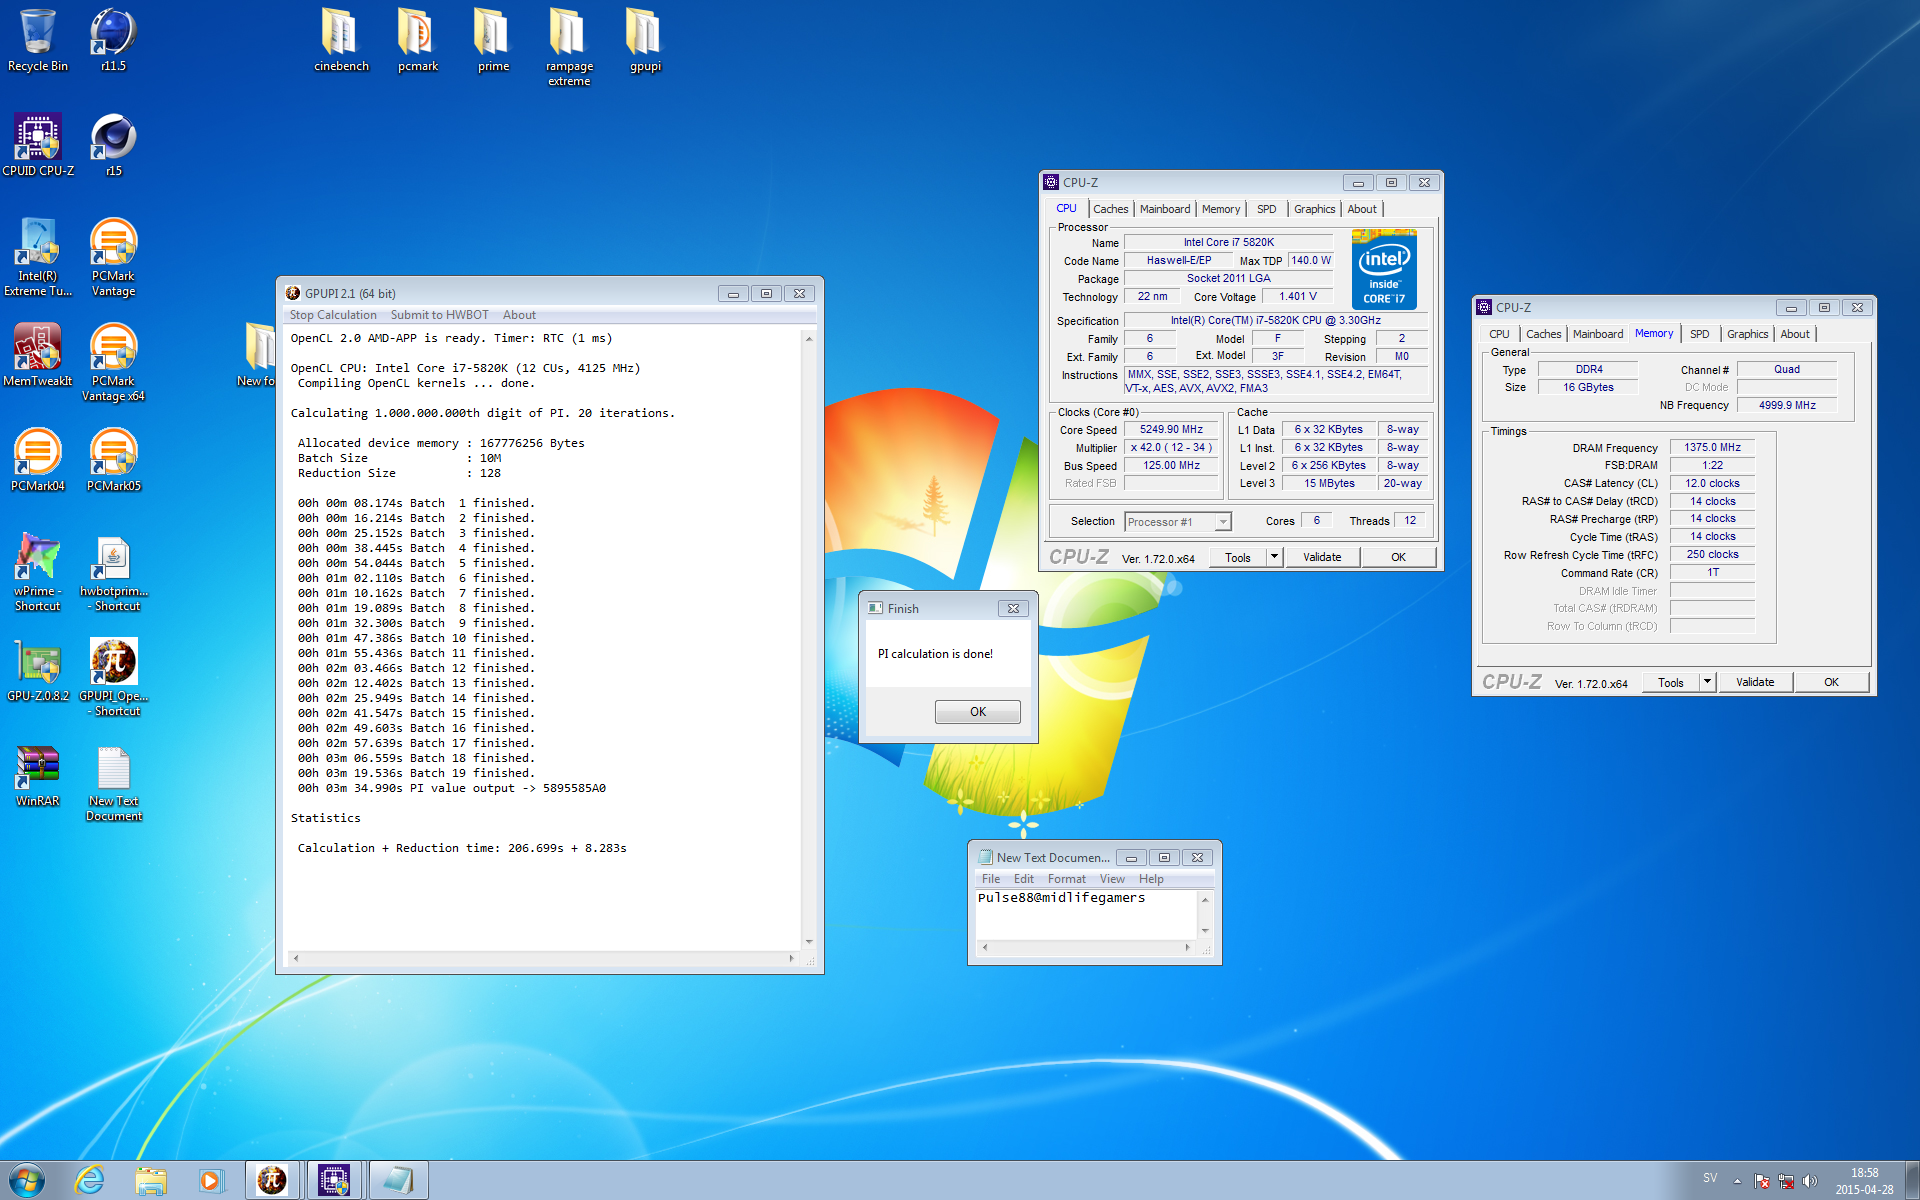1920x1200 pixels.
Task: Show hidden tray icons arrow
Action: pos(1737,1181)
